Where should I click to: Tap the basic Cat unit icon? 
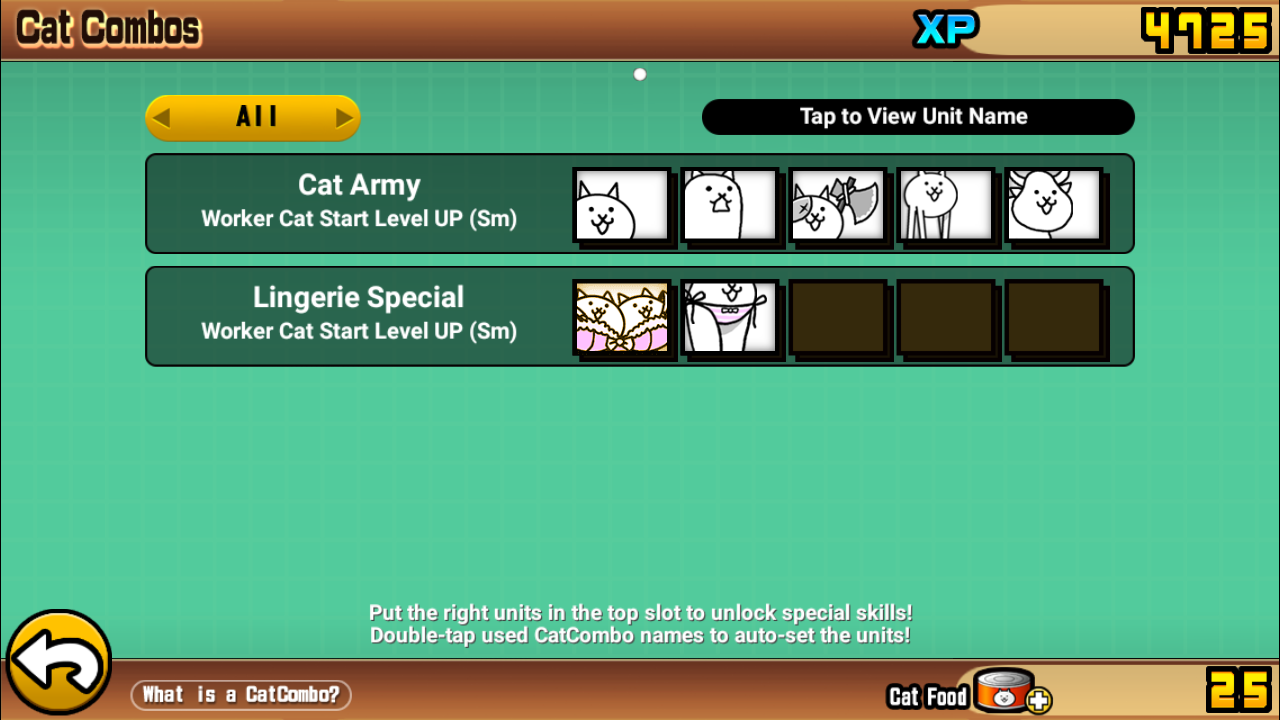point(621,205)
